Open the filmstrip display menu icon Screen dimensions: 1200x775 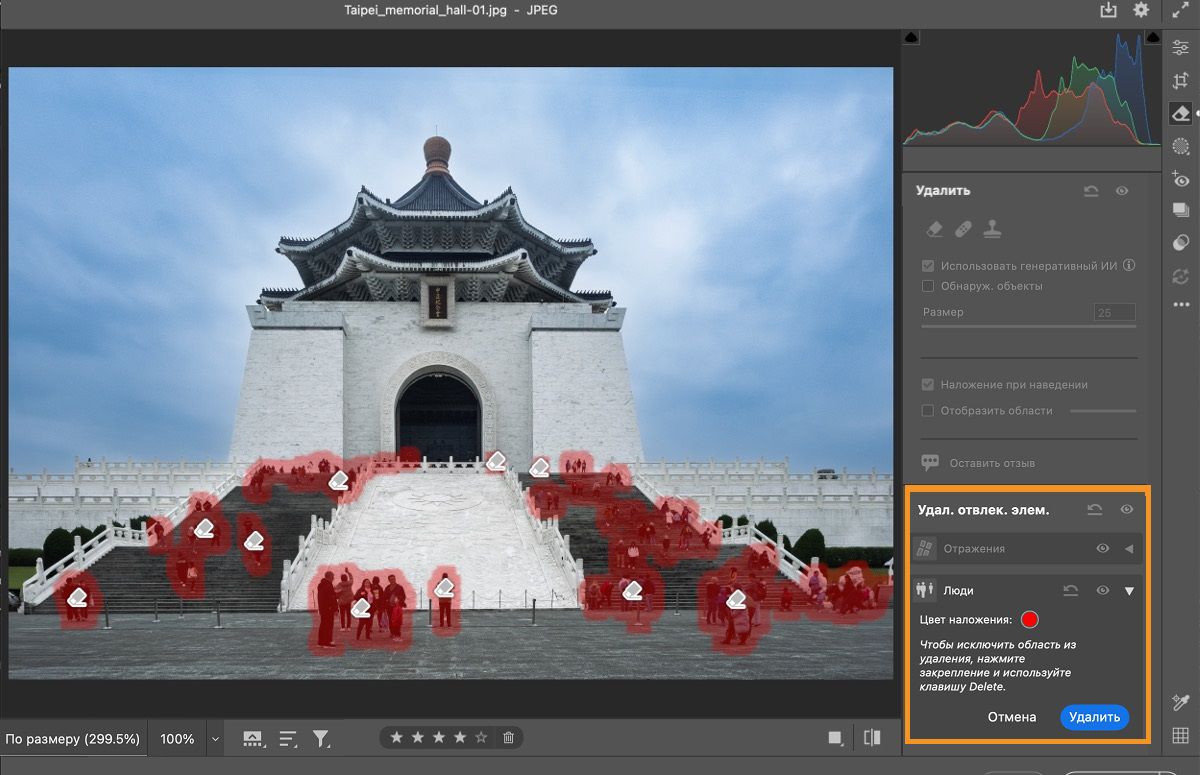click(253, 739)
